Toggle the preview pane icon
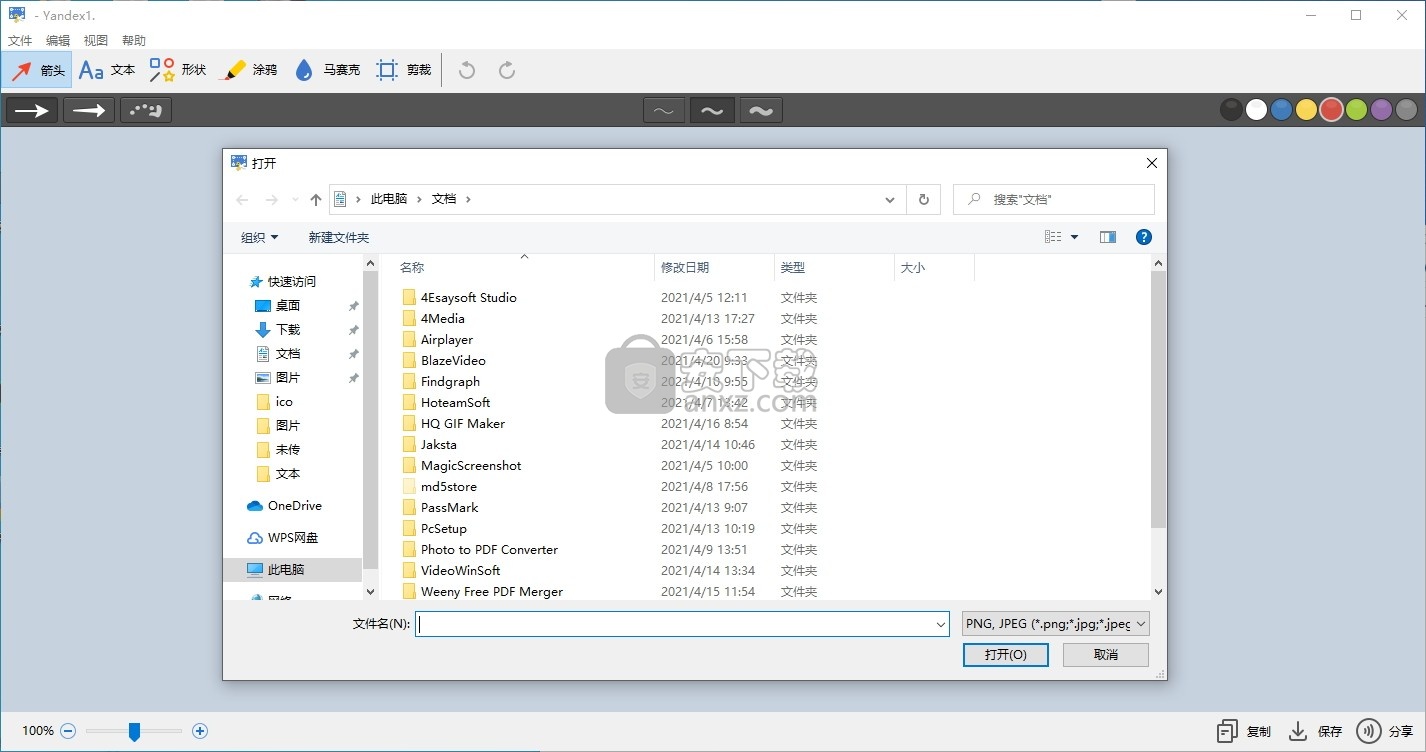This screenshot has height=752, width=1426. click(x=1108, y=237)
